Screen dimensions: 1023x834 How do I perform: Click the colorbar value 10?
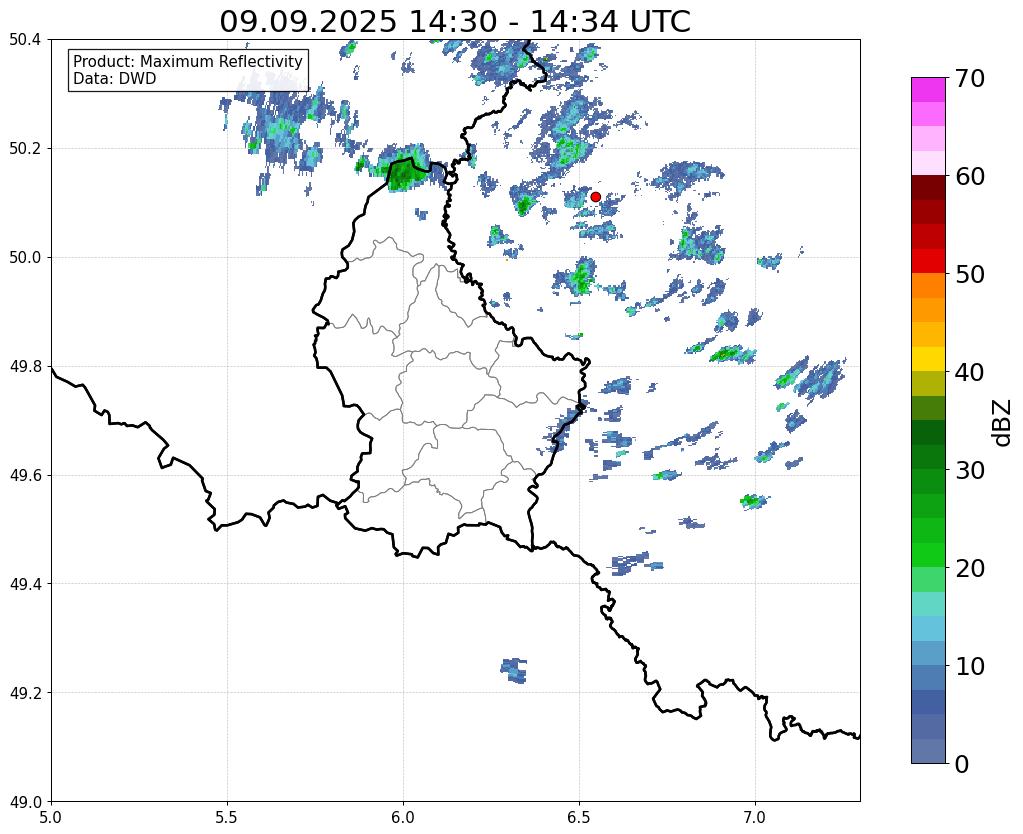969,666
